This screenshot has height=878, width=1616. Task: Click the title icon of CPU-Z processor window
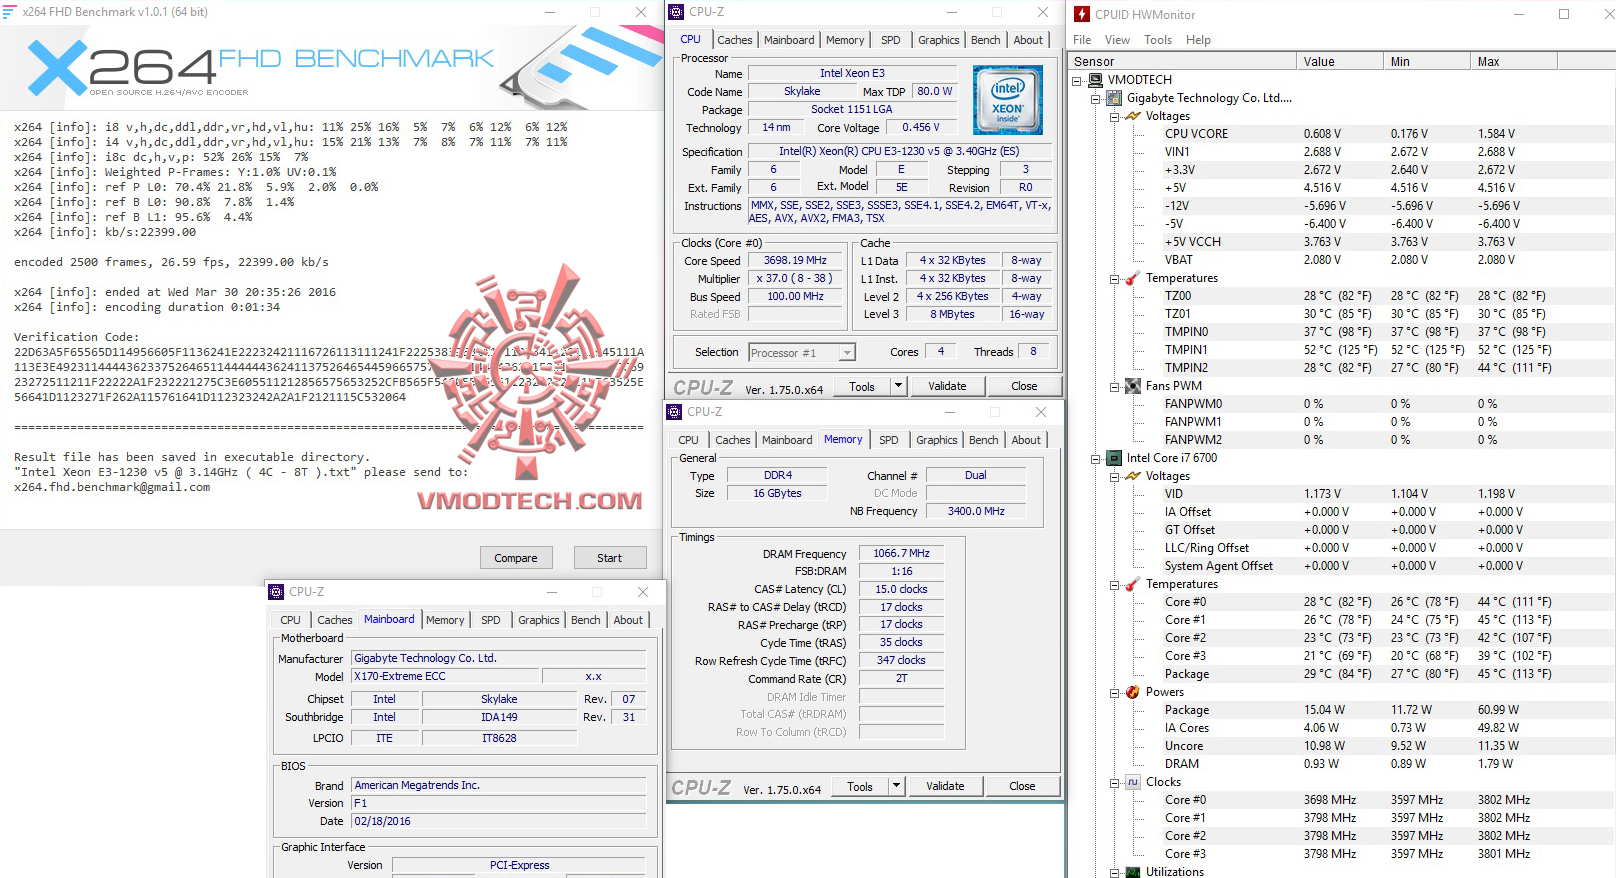click(x=676, y=12)
